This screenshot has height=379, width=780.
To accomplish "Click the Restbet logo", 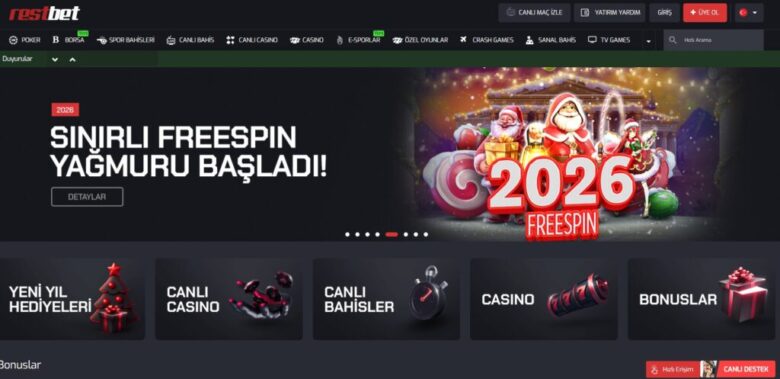I will (x=44, y=13).
